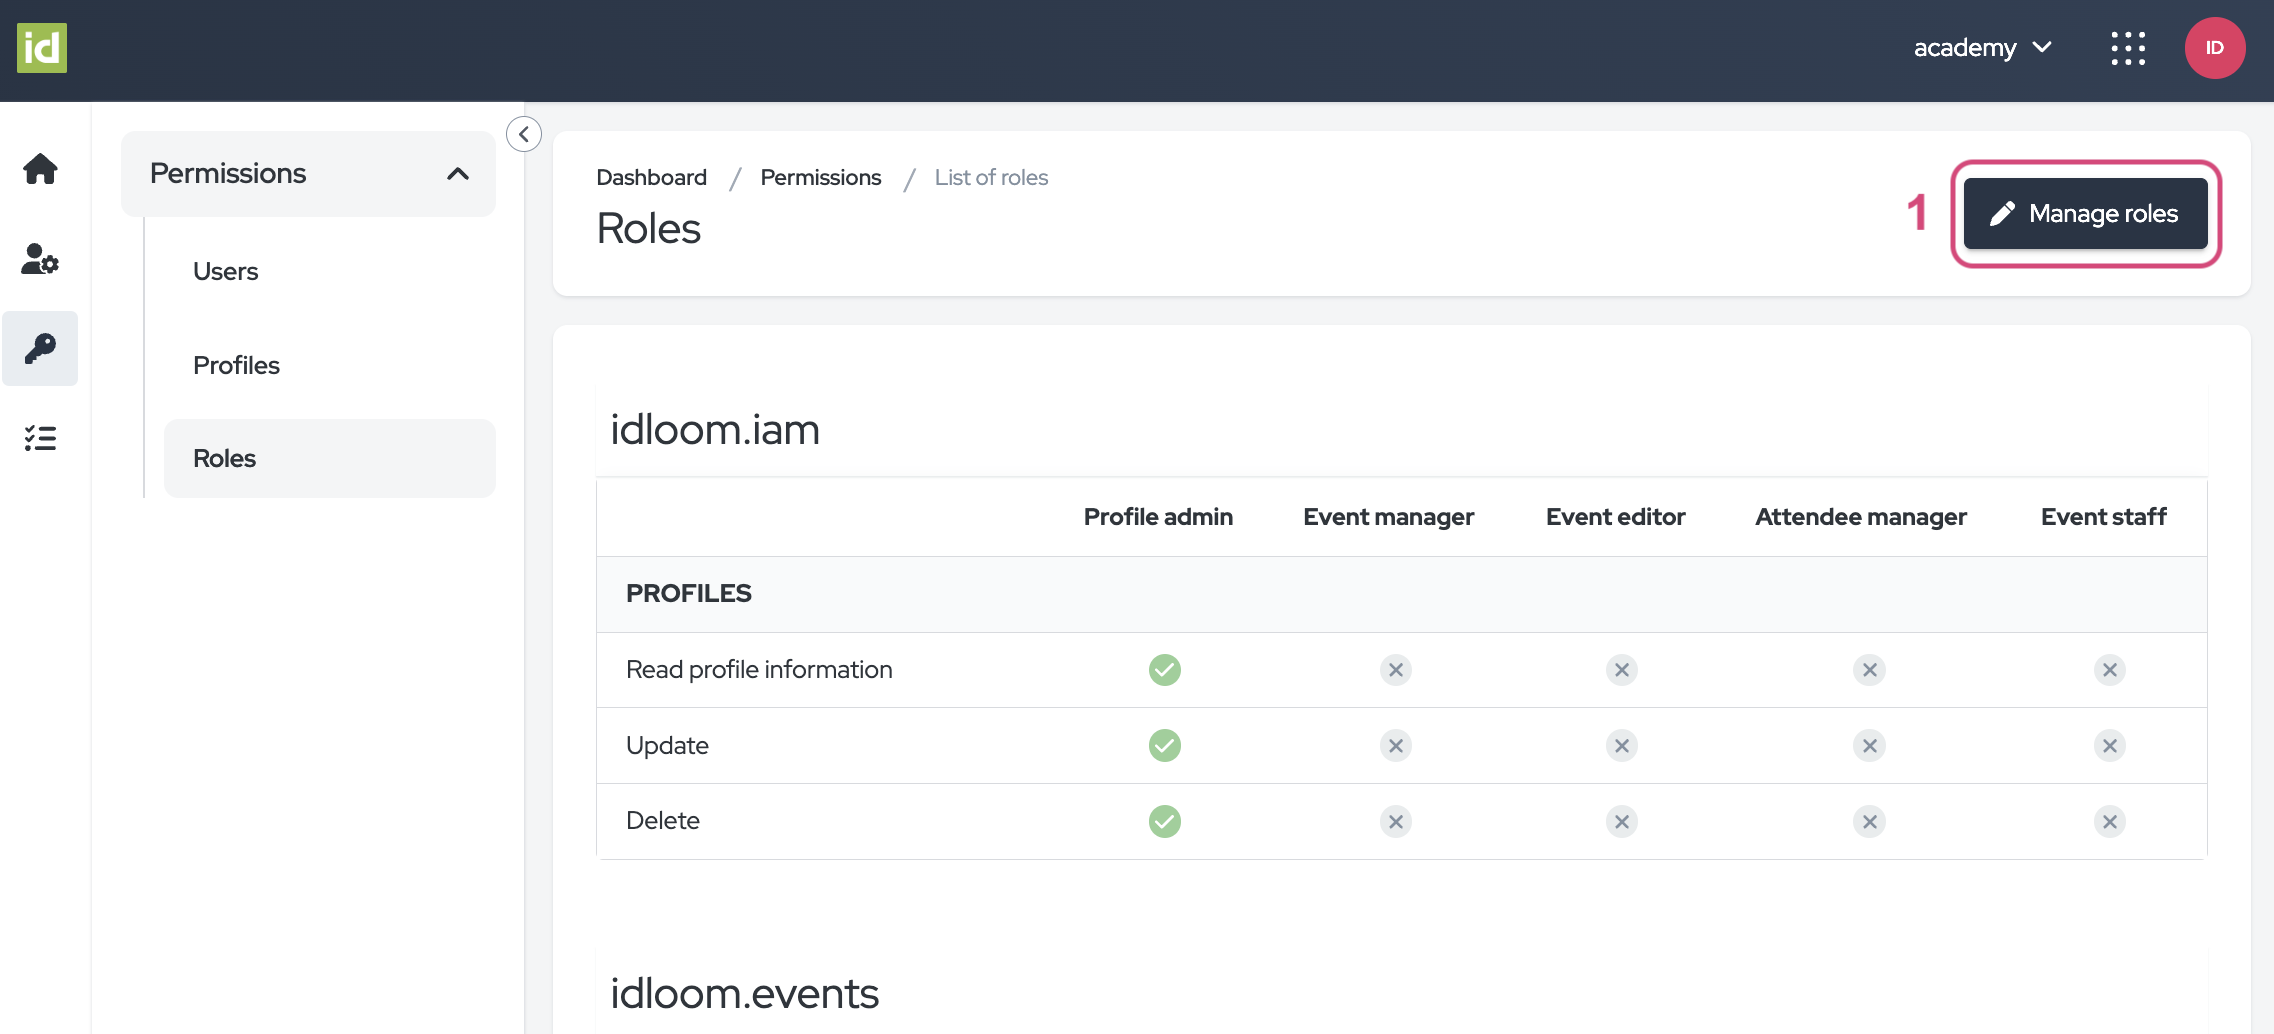
Task: Toggle Read profile information for Profile admin
Action: (1164, 670)
